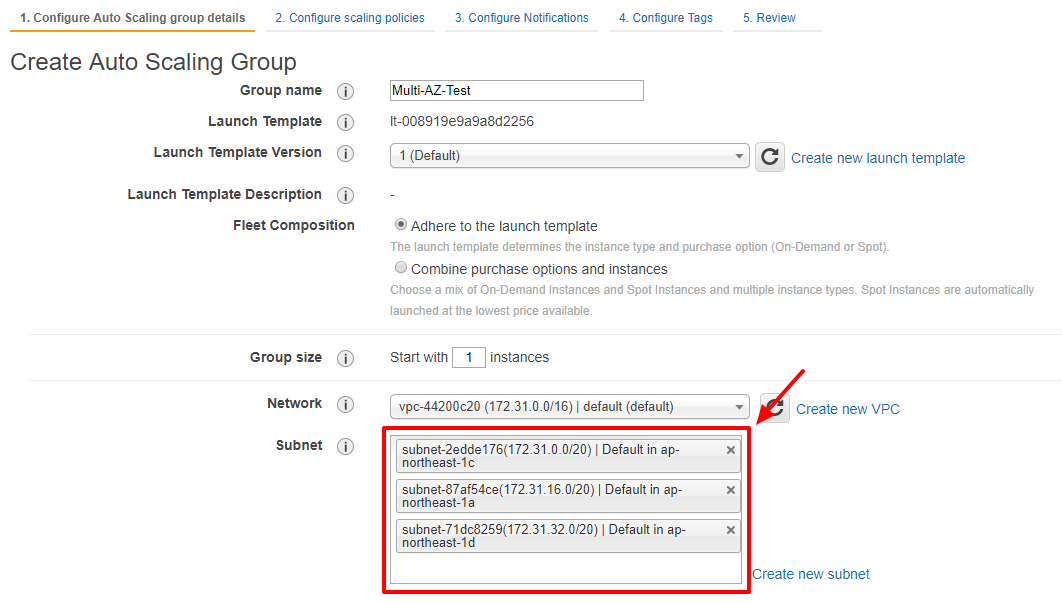Select Adhere to the launch template
This screenshot has height=604, width=1062.
coord(400,225)
